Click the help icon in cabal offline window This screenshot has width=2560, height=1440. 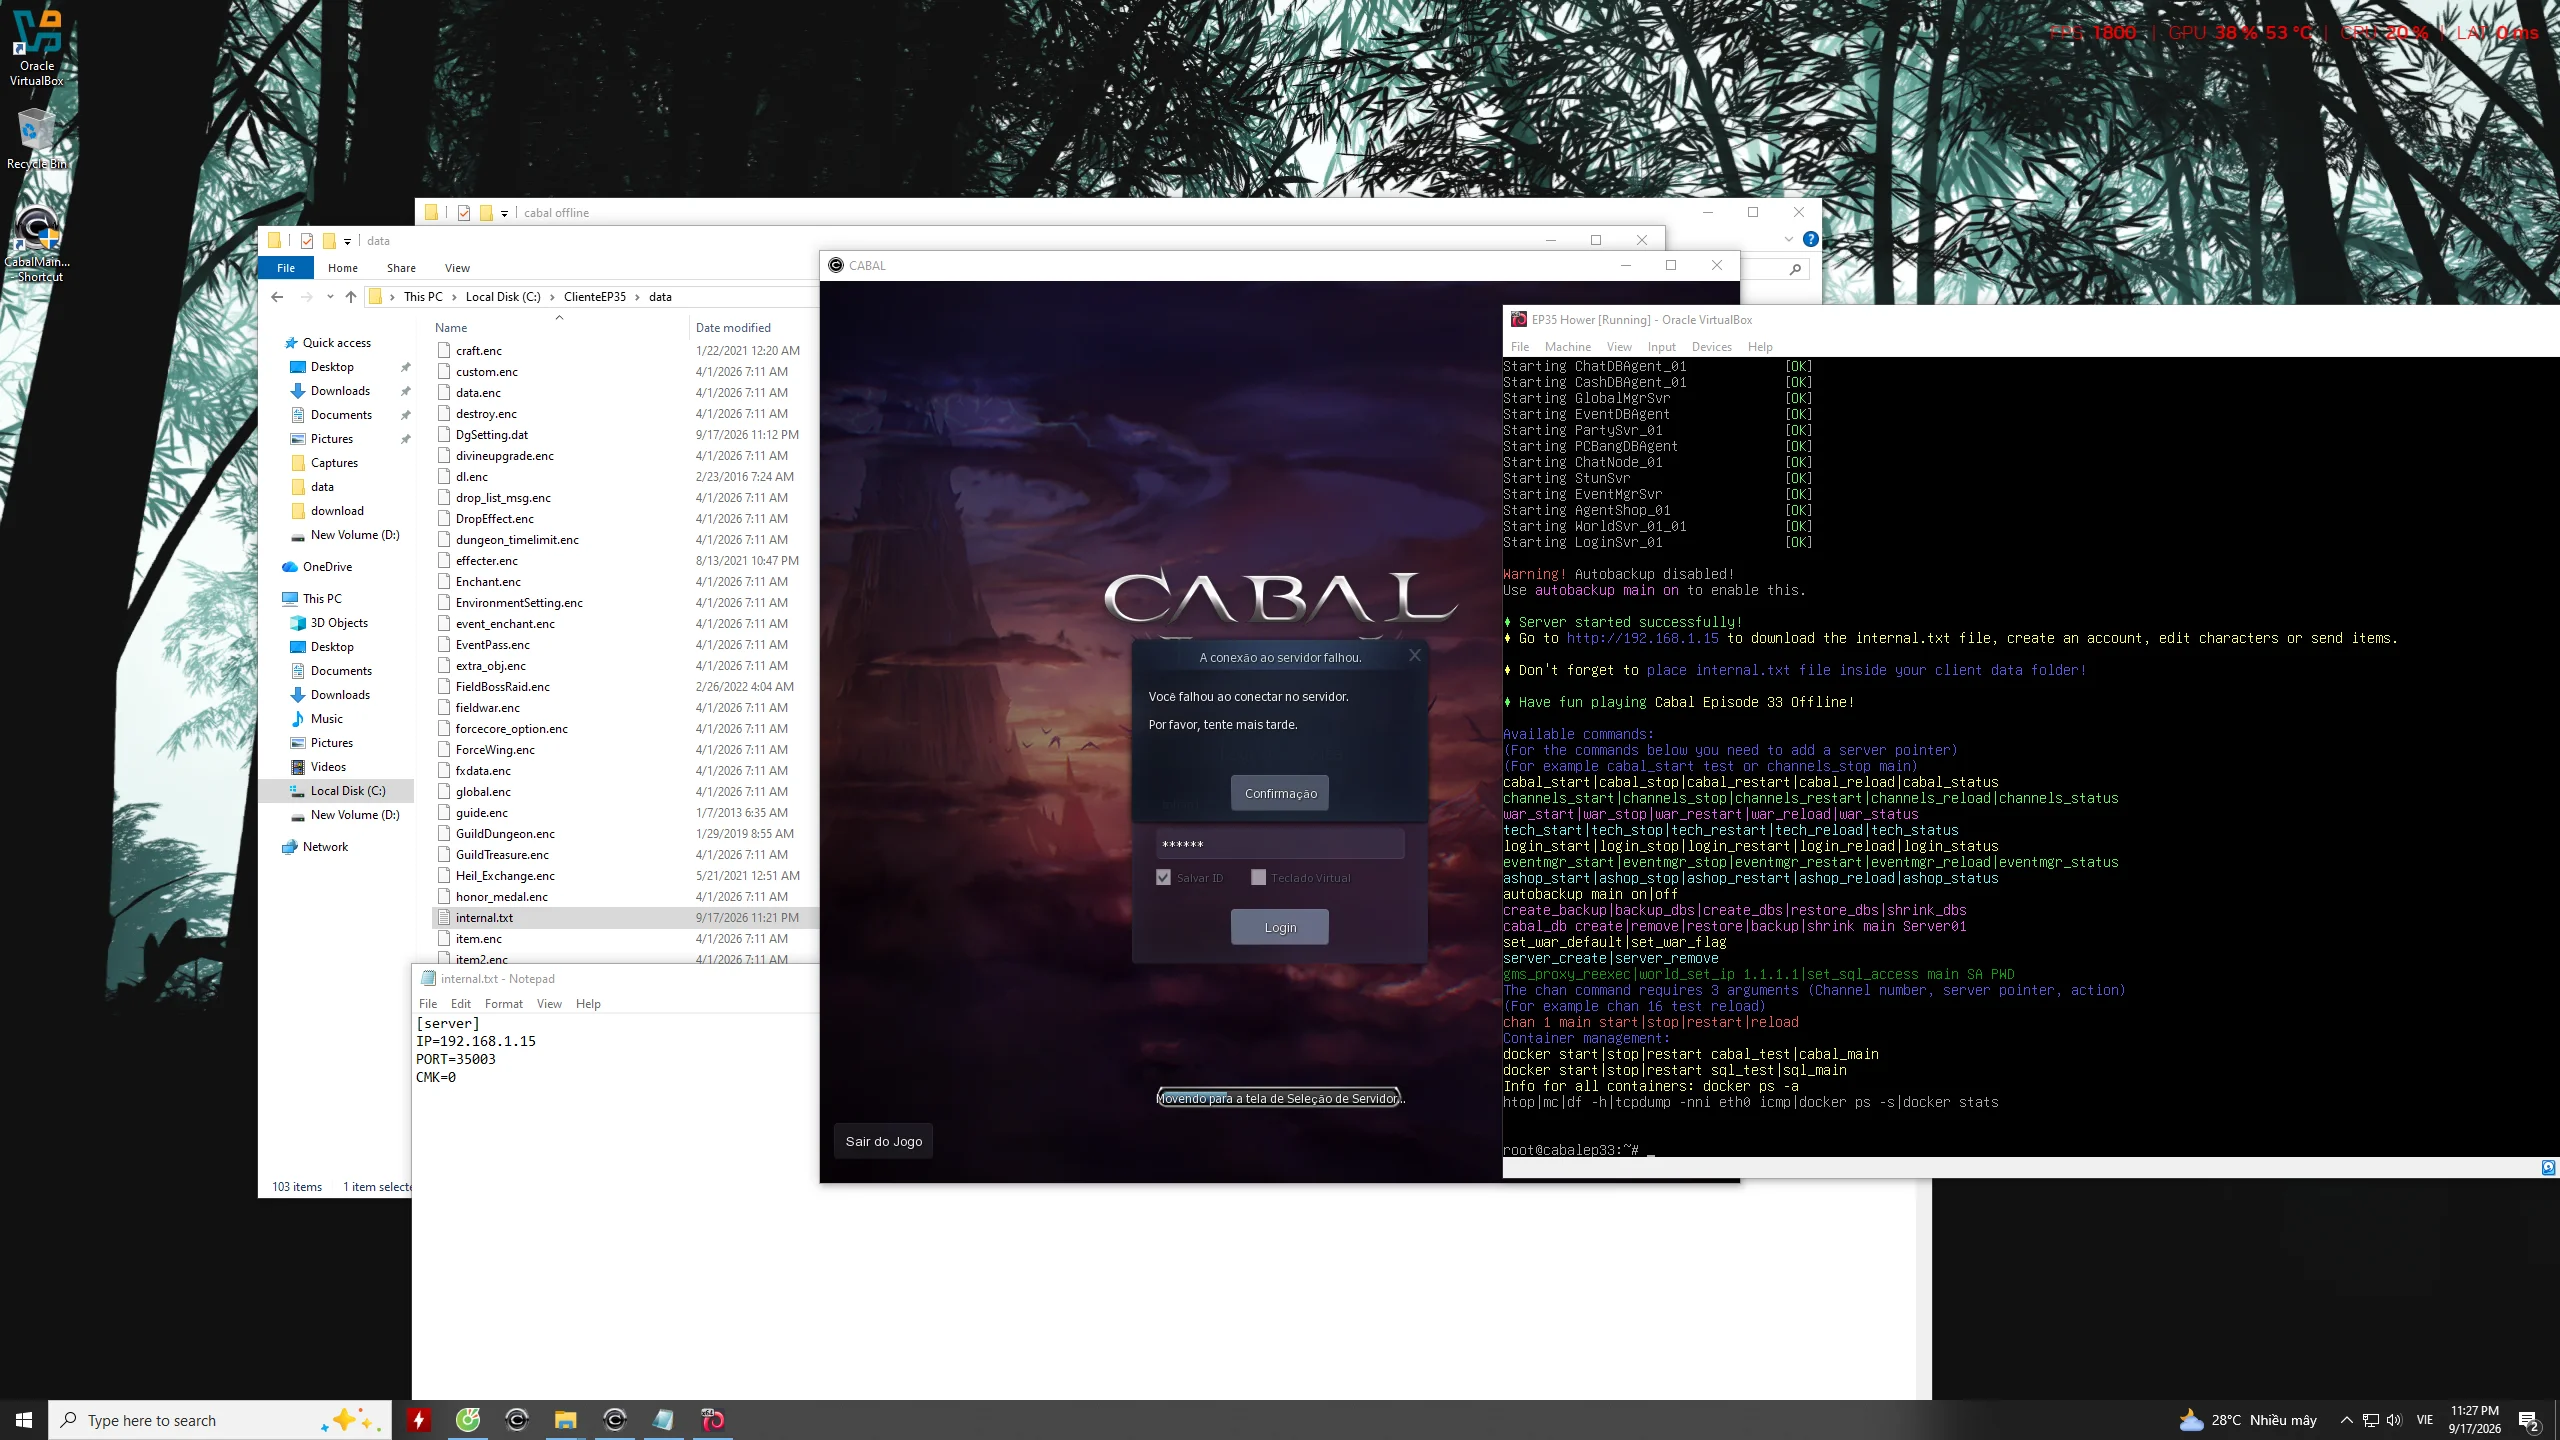click(x=1810, y=239)
